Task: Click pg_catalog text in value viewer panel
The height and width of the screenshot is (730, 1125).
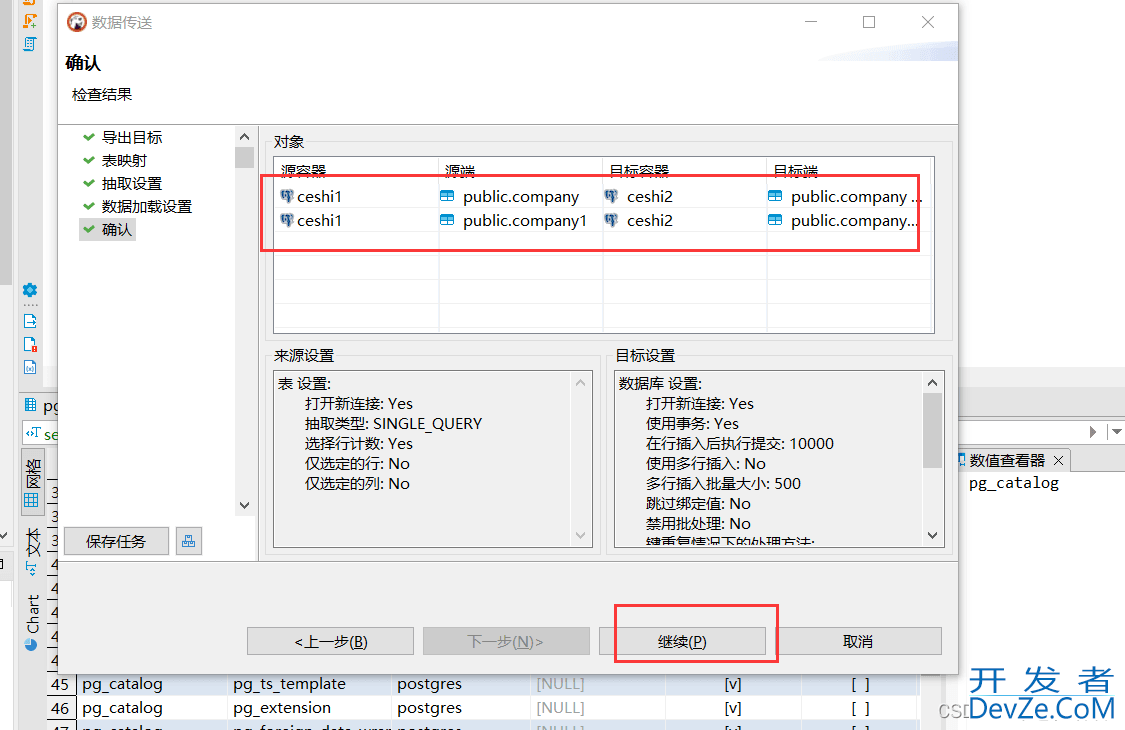Action: [x=1014, y=483]
